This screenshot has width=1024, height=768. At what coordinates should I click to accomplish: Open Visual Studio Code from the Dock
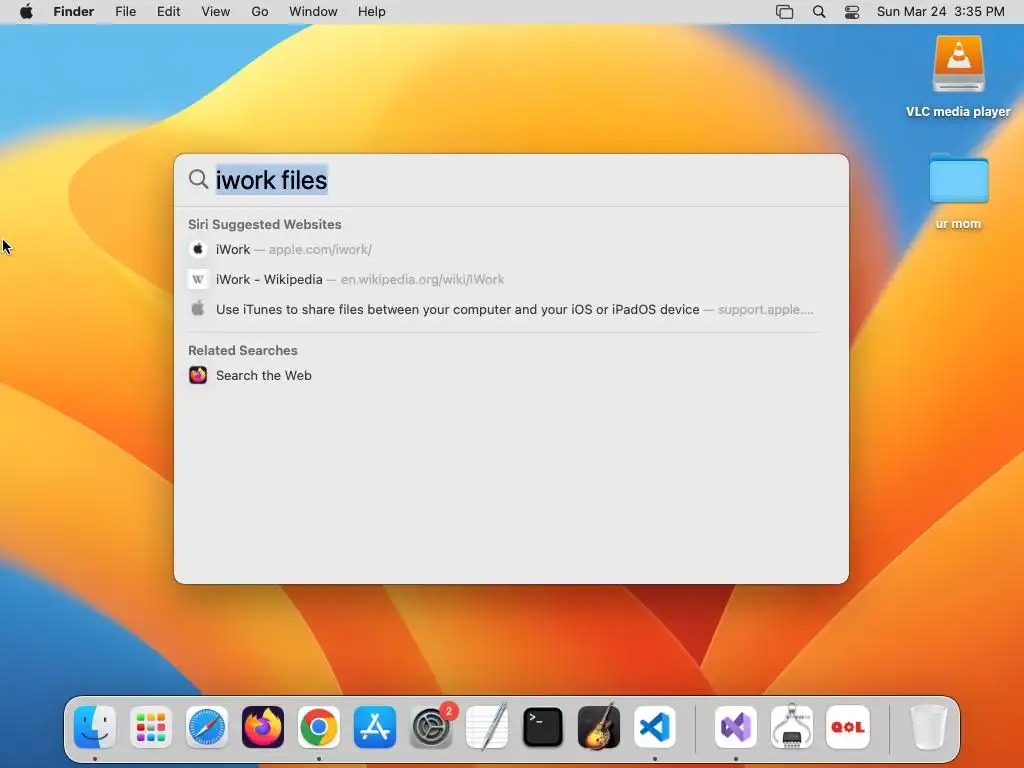654,727
